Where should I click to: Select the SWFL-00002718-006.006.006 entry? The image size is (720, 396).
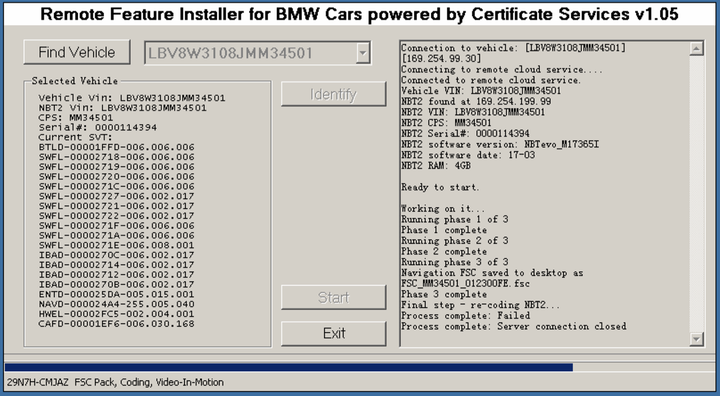point(116,157)
